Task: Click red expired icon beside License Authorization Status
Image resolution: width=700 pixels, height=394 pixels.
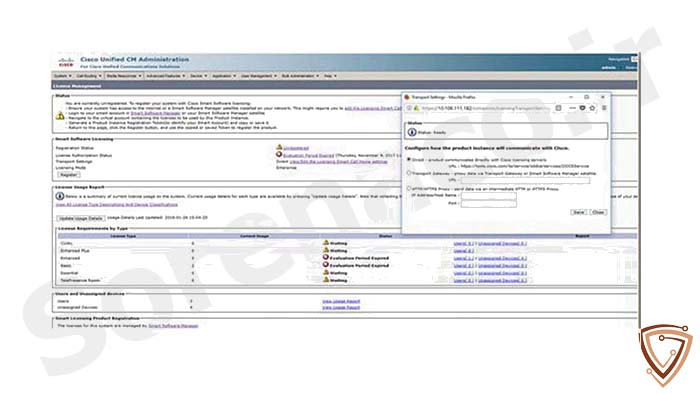Action: (x=279, y=154)
